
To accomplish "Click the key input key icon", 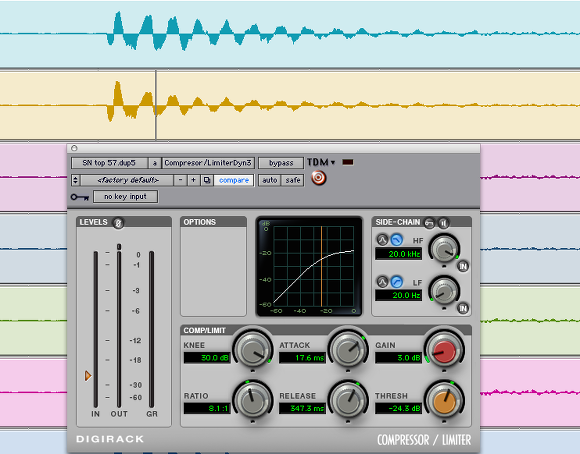I will (x=80, y=197).
